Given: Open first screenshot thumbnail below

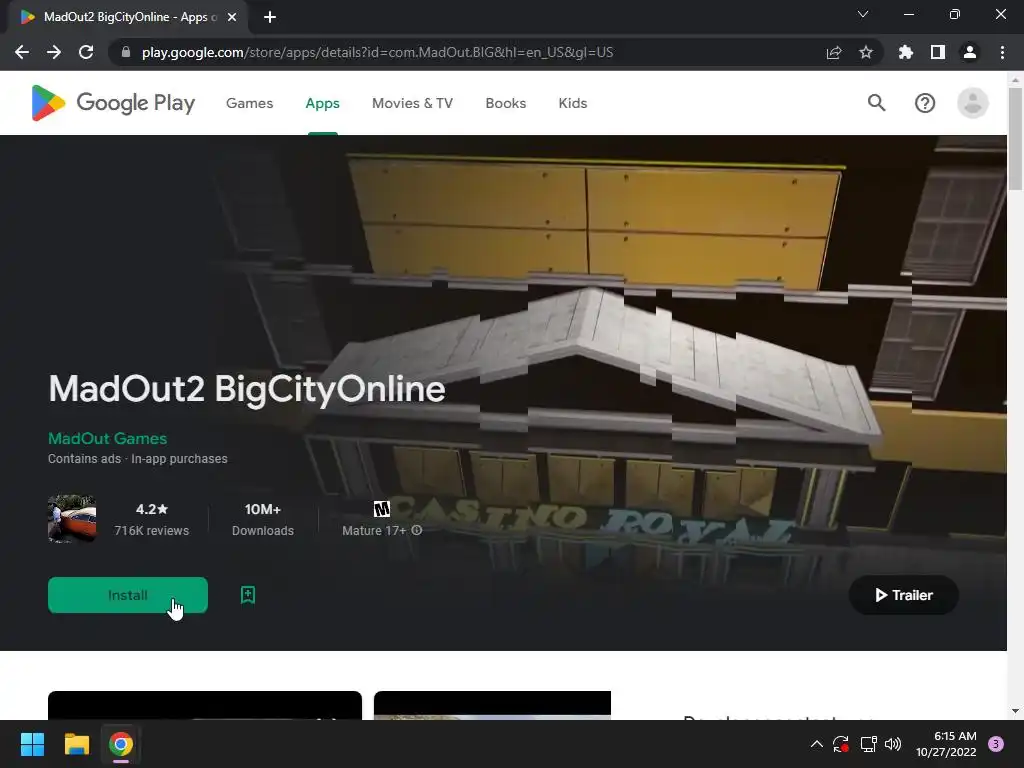Looking at the screenshot, I should click(204, 705).
